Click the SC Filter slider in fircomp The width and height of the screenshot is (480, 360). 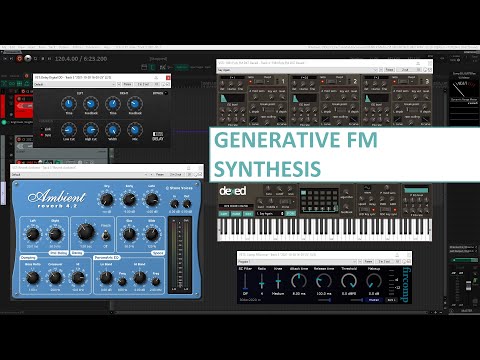point(245,281)
